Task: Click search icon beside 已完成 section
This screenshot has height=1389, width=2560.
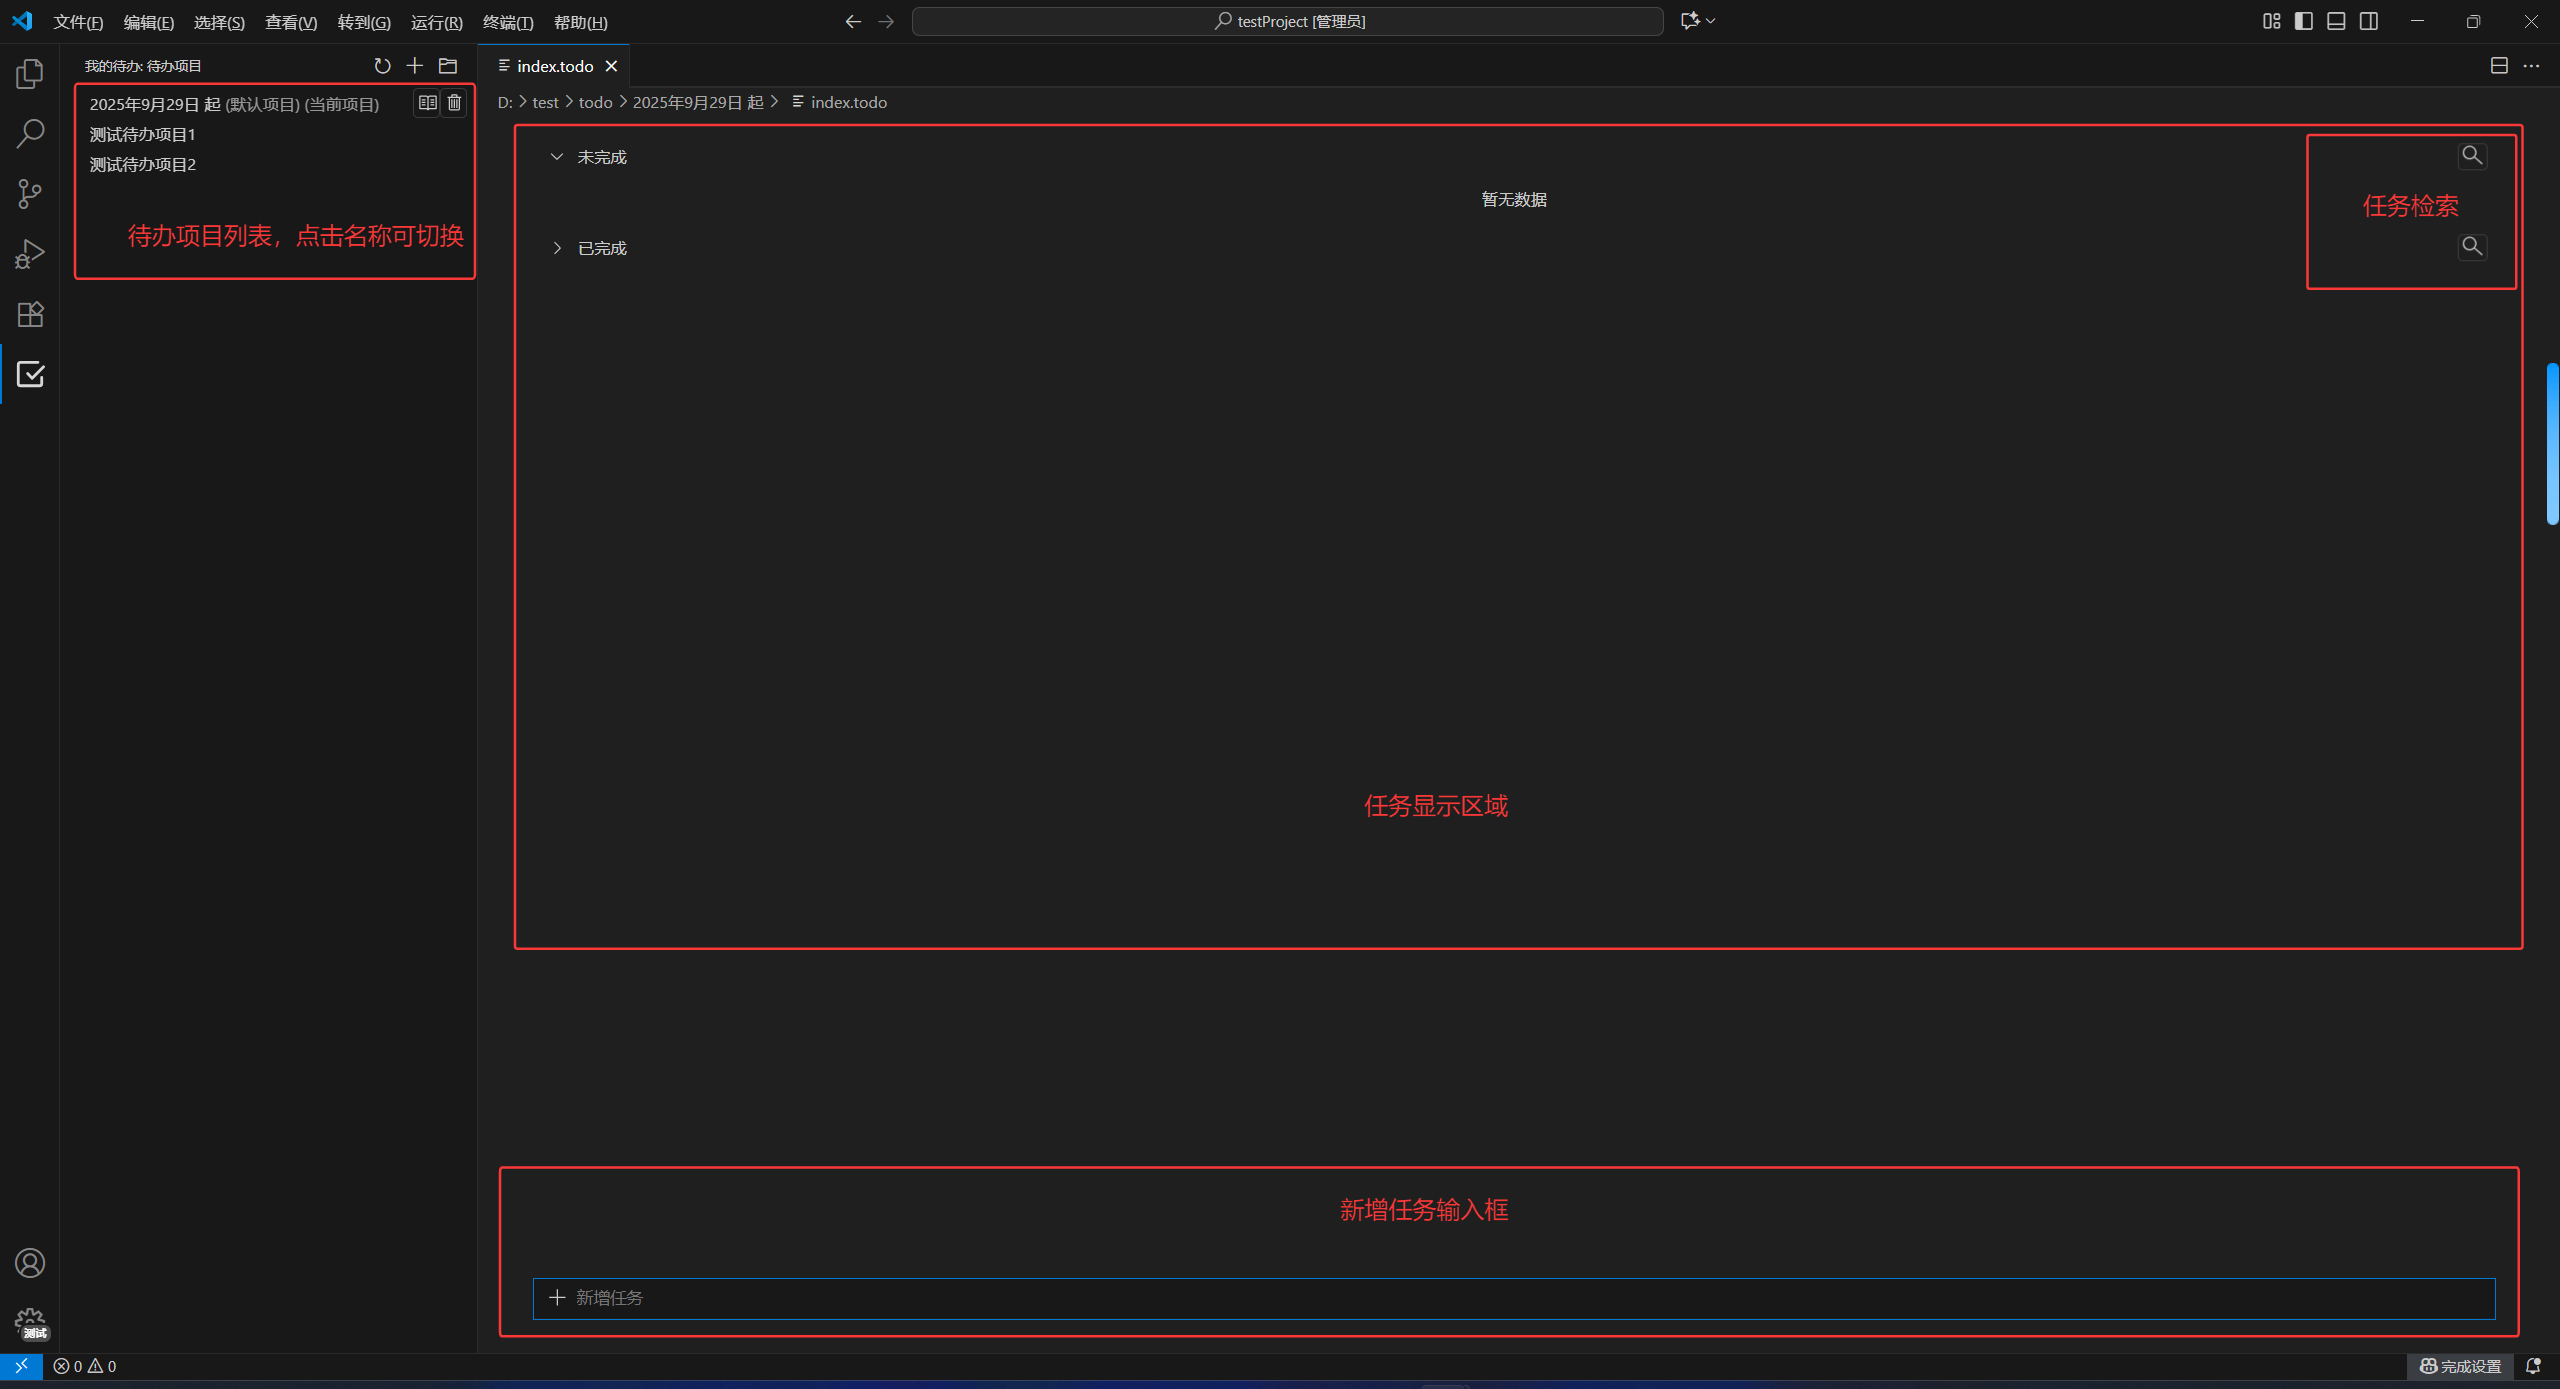Action: point(2471,247)
